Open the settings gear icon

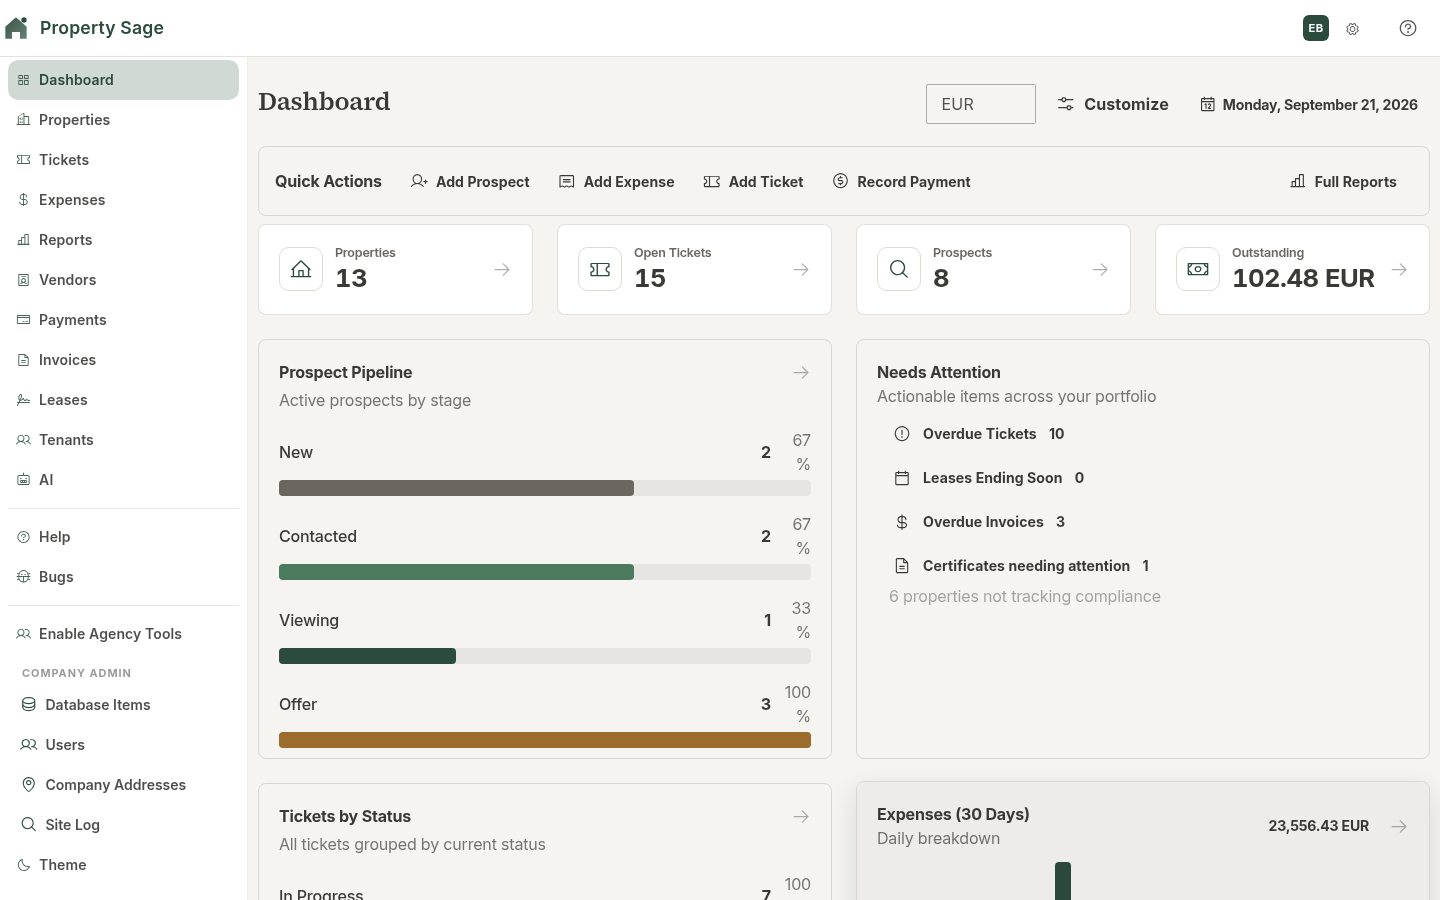coord(1352,29)
